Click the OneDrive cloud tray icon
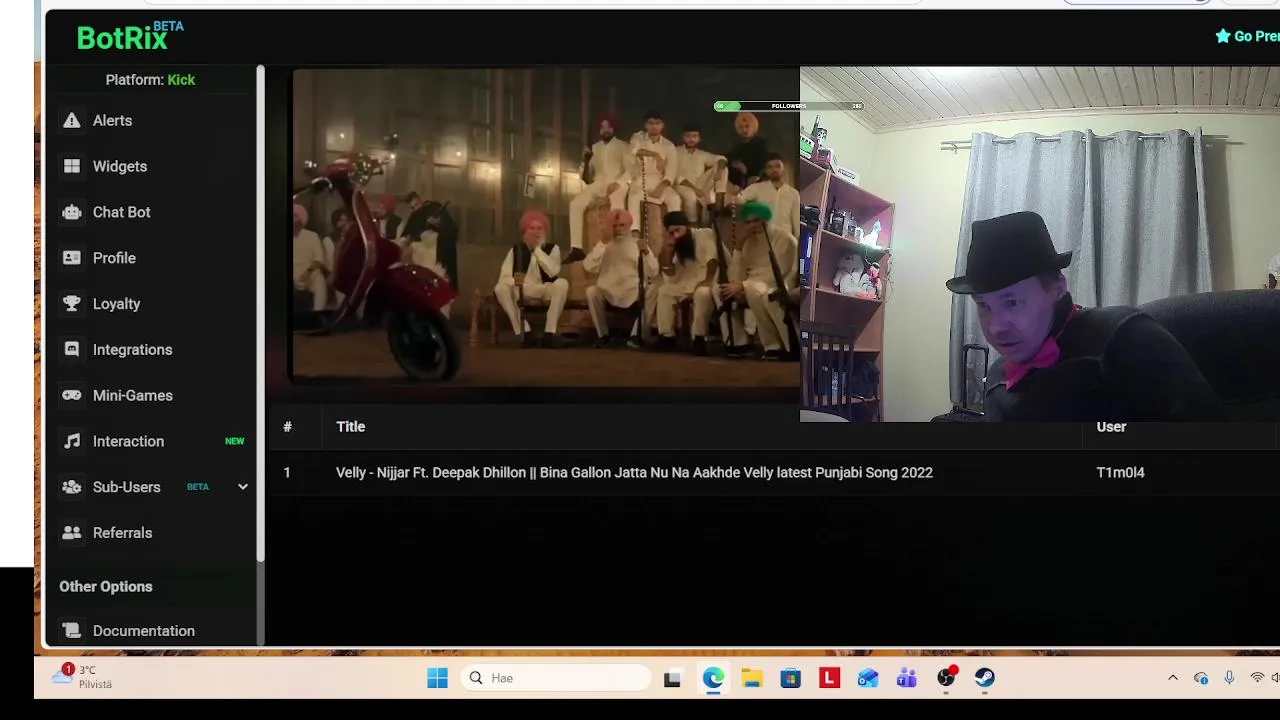The width and height of the screenshot is (1280, 720). pyautogui.click(x=1201, y=678)
